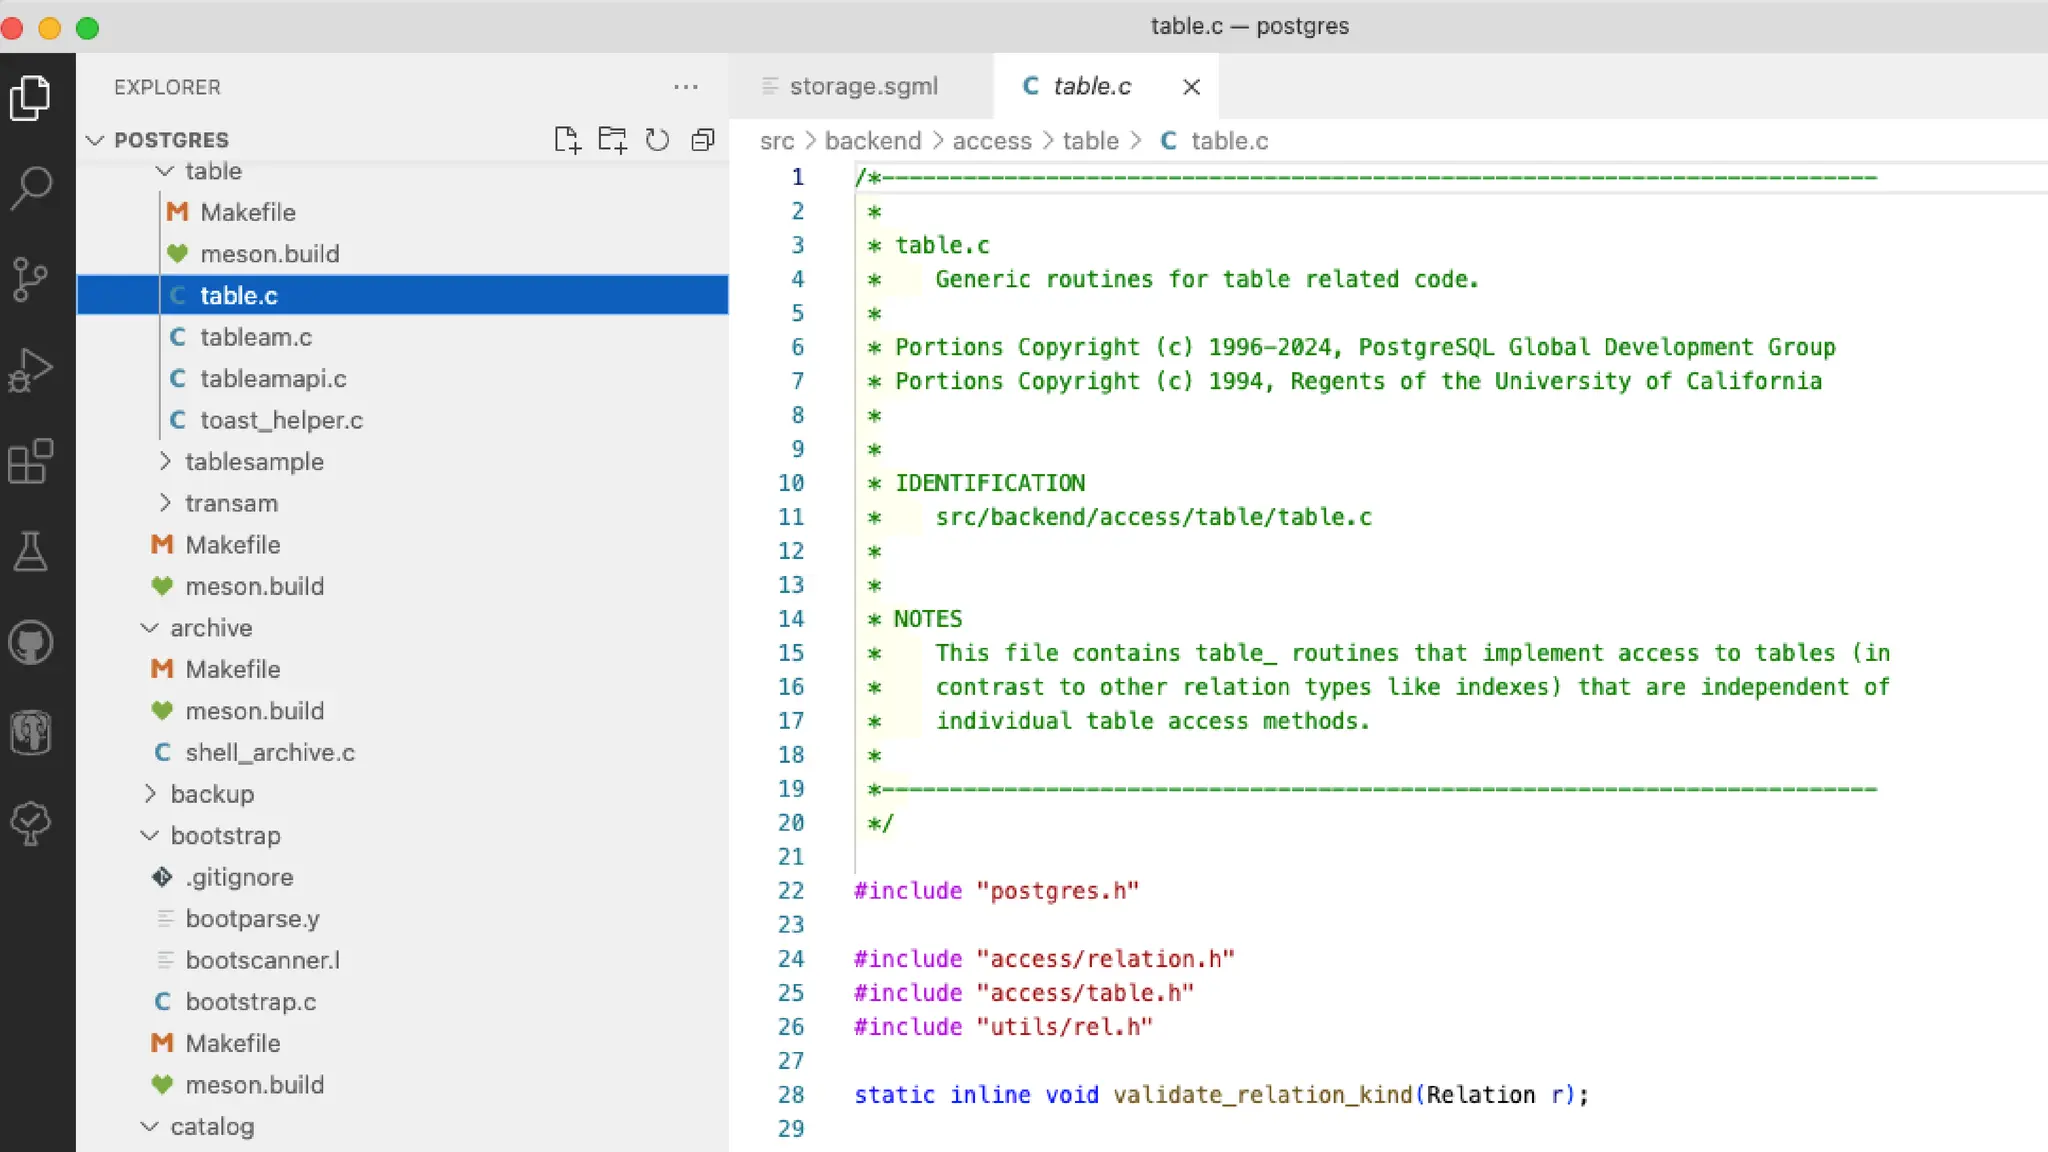
Task: Open Explorer views and more actions menu
Action: (x=686, y=87)
